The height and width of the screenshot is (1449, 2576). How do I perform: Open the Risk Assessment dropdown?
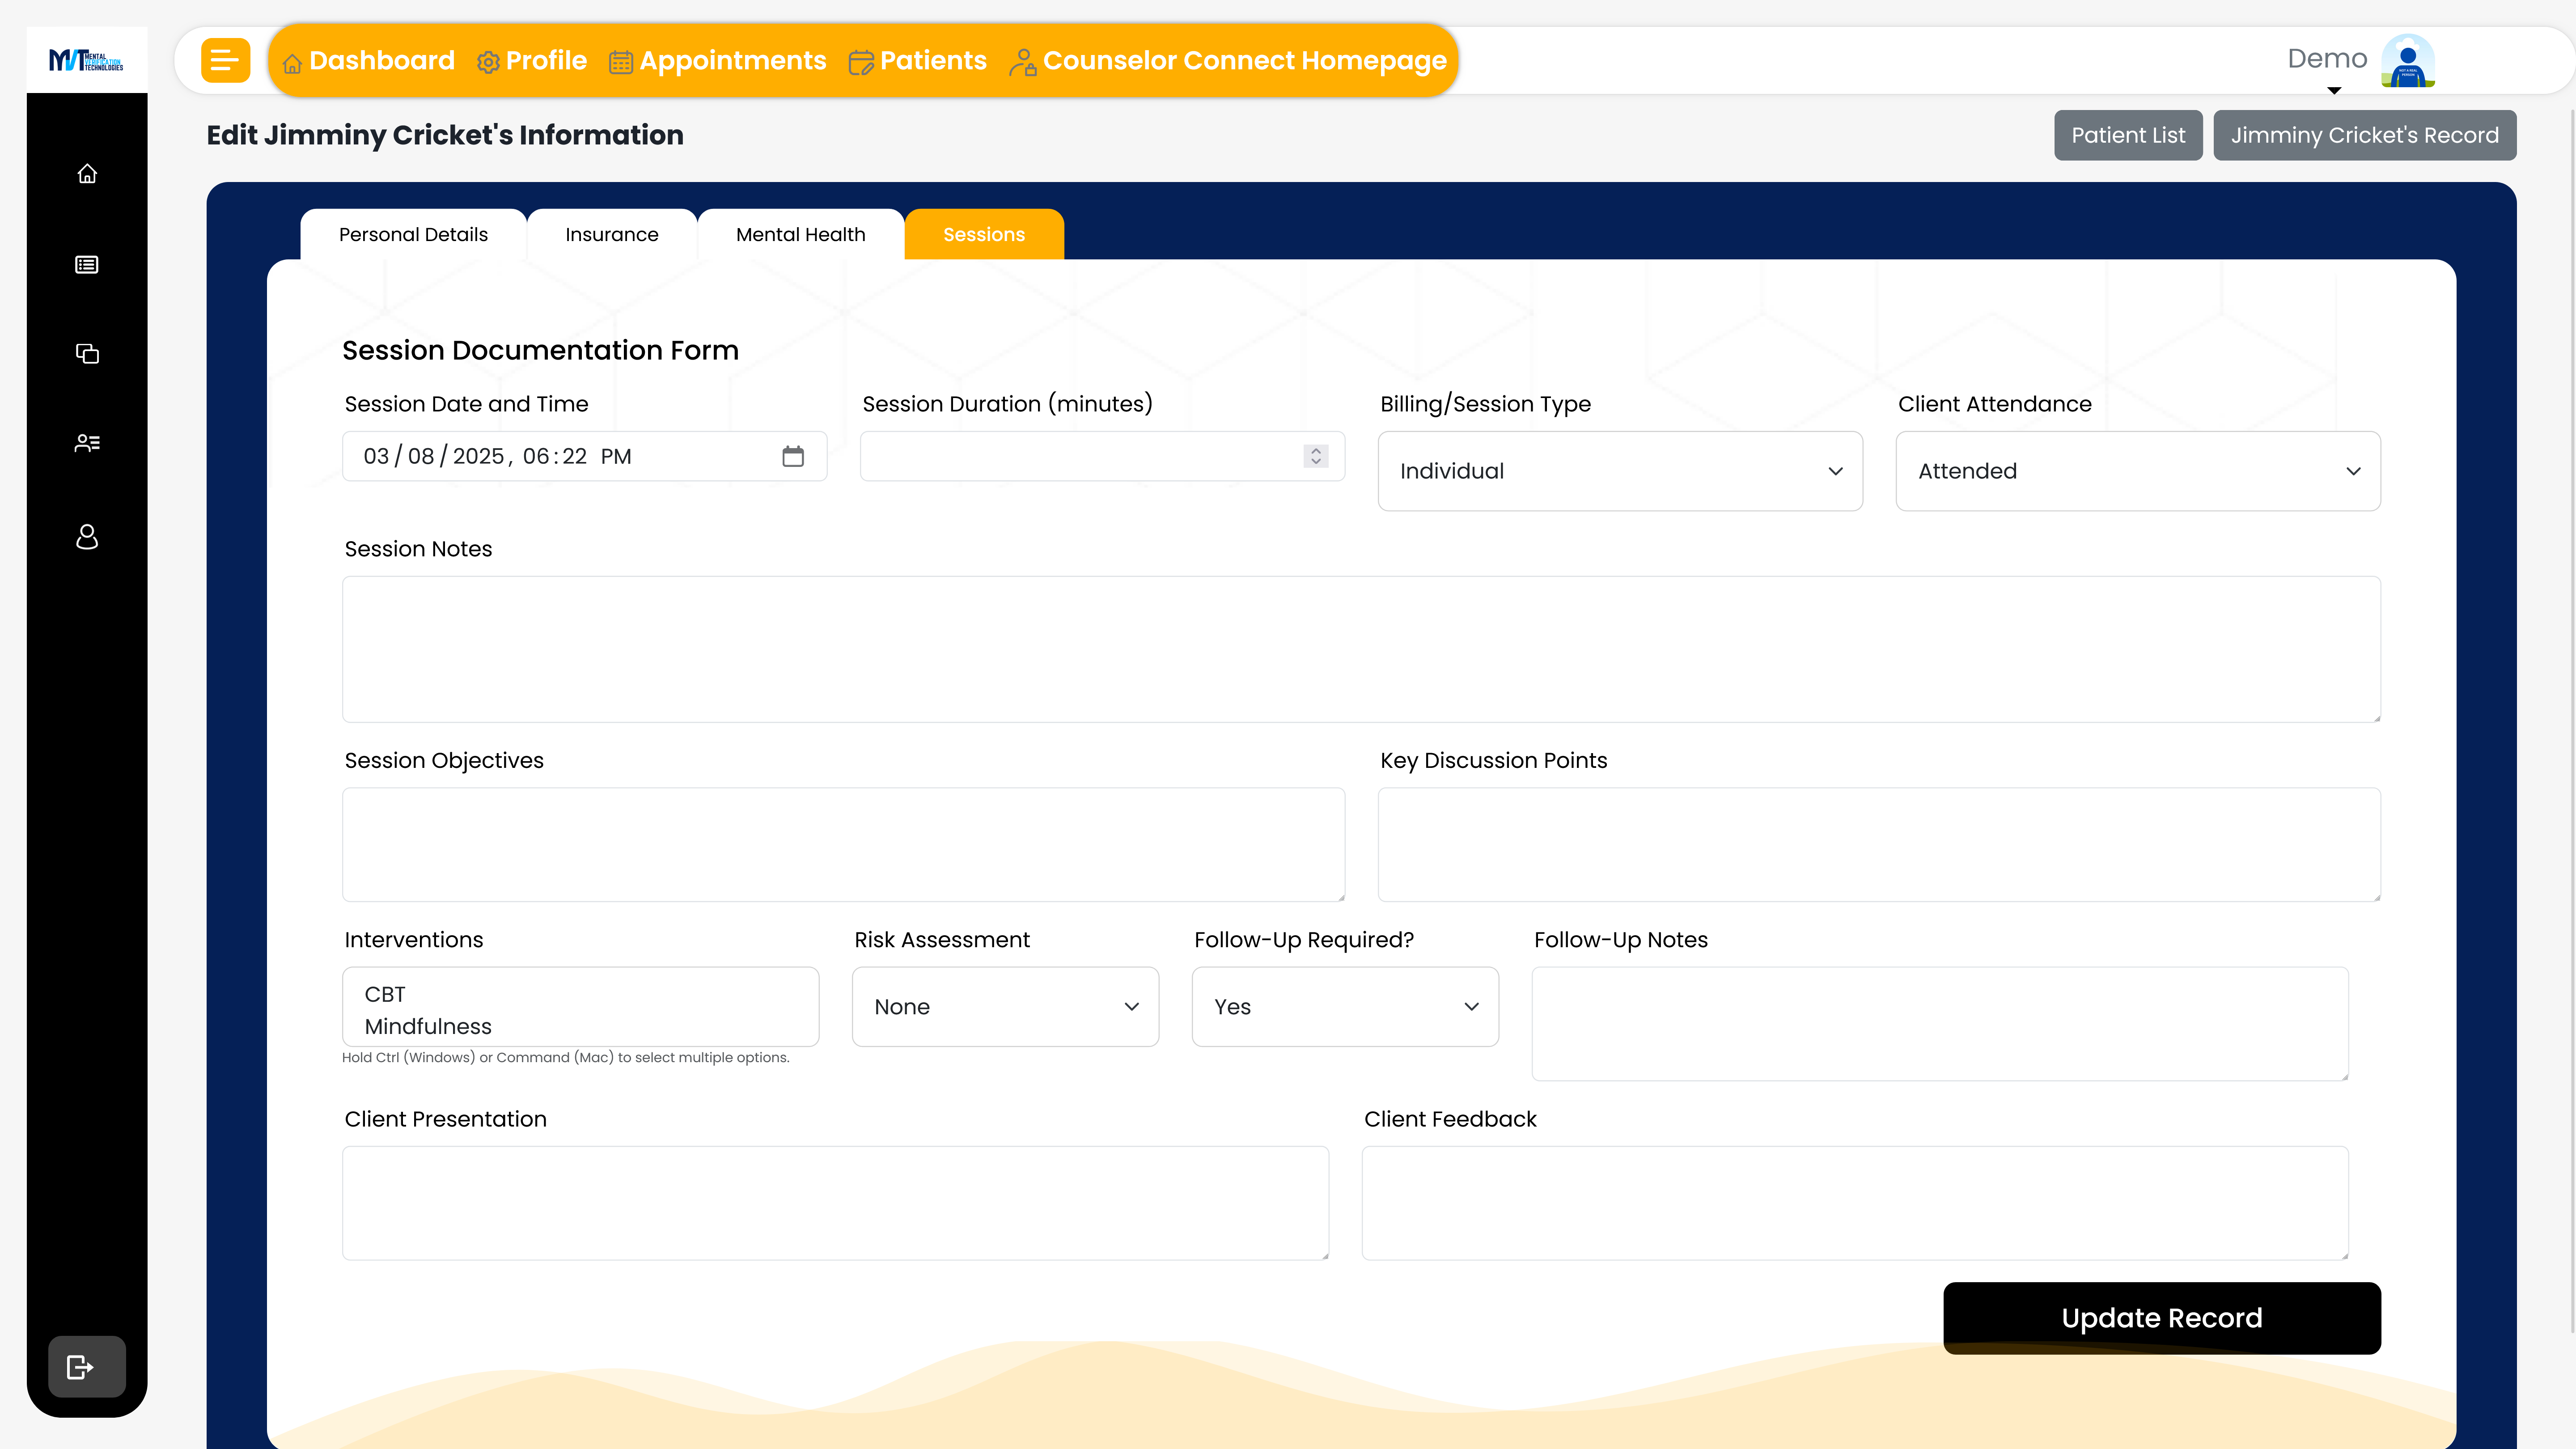pos(1005,1007)
